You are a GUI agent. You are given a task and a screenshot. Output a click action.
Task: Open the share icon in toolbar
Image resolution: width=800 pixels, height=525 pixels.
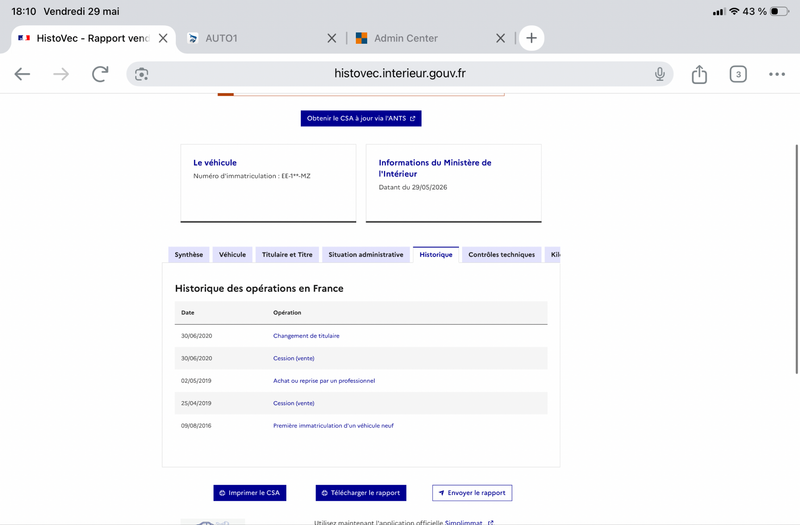[x=699, y=74]
